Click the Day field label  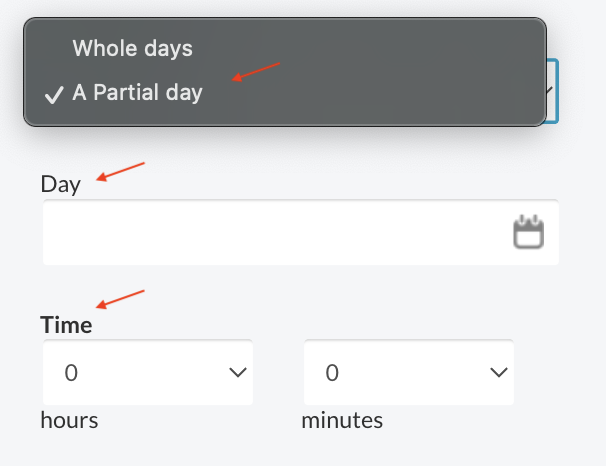point(60,184)
